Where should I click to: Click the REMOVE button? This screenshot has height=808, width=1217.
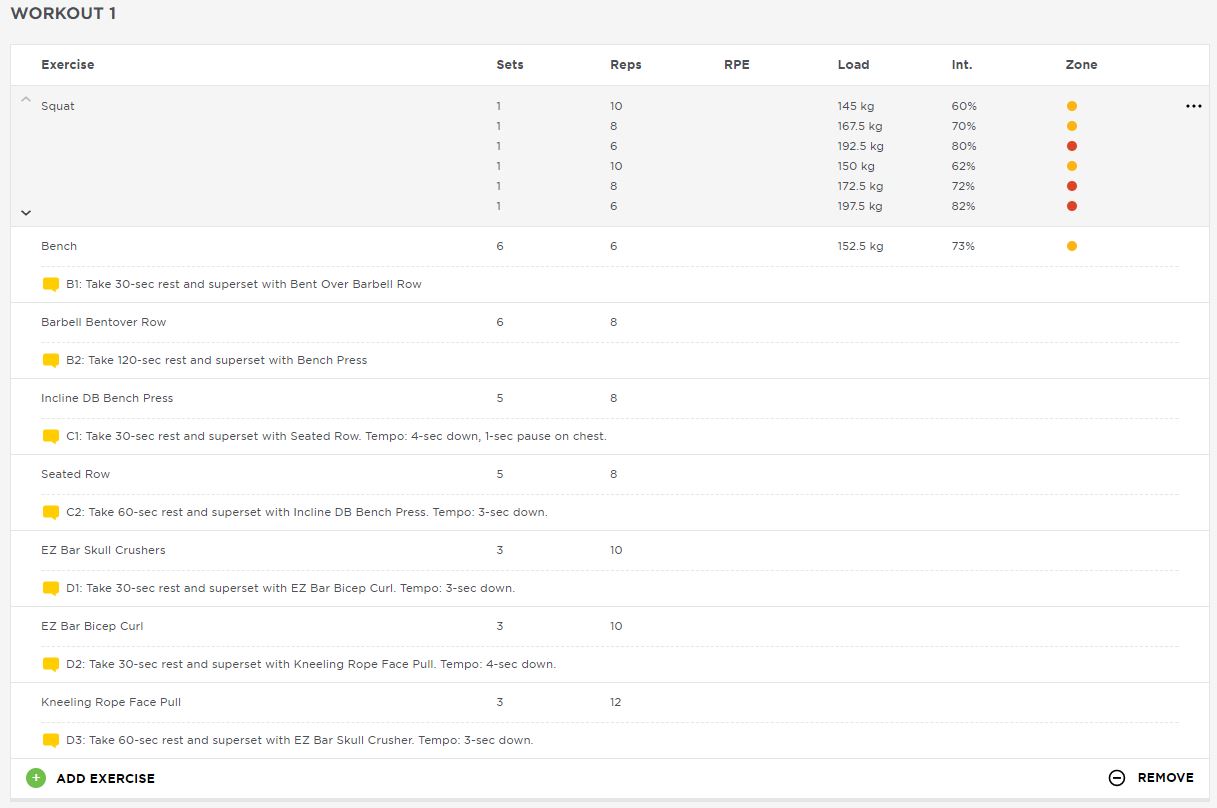[1151, 778]
